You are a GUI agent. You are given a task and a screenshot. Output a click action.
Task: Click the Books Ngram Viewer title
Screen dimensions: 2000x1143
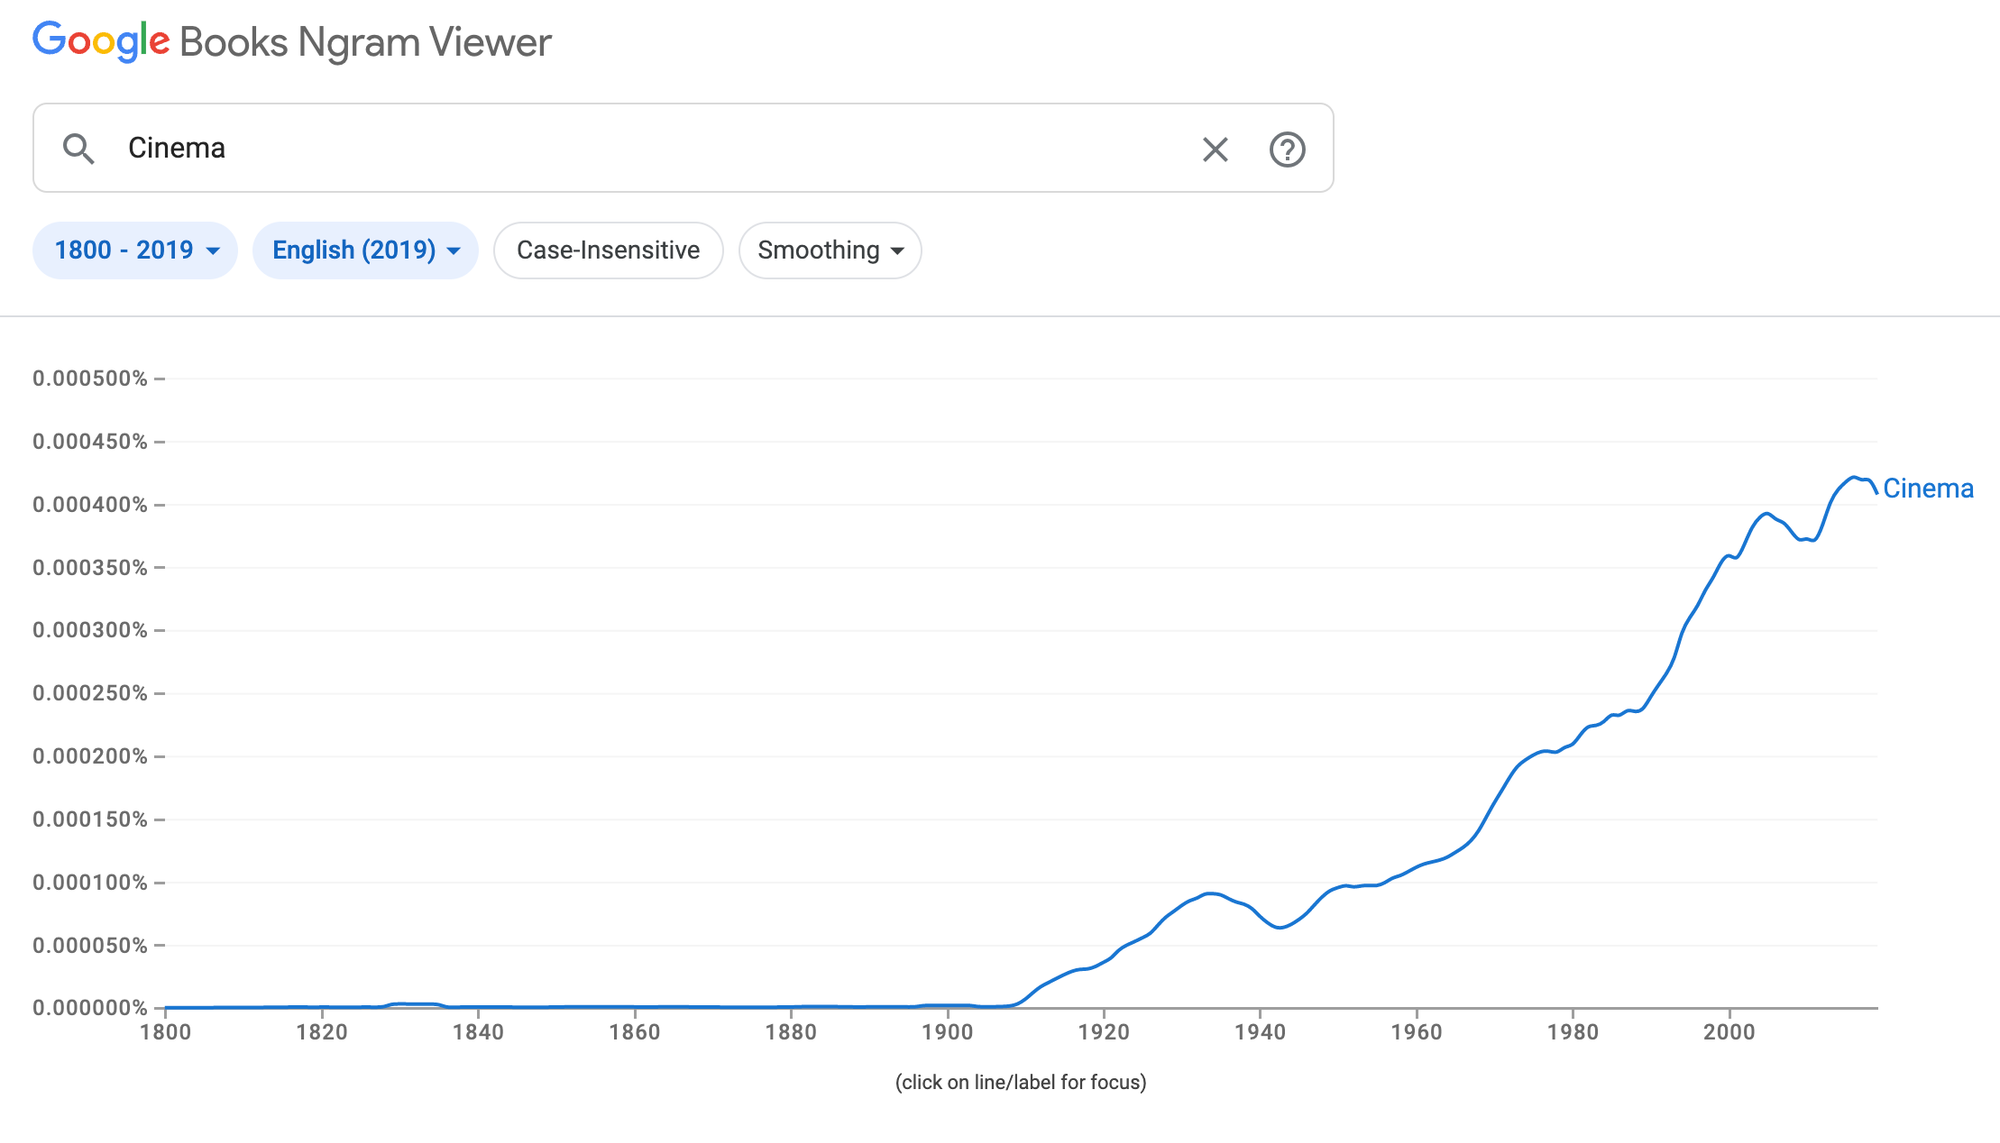(365, 42)
